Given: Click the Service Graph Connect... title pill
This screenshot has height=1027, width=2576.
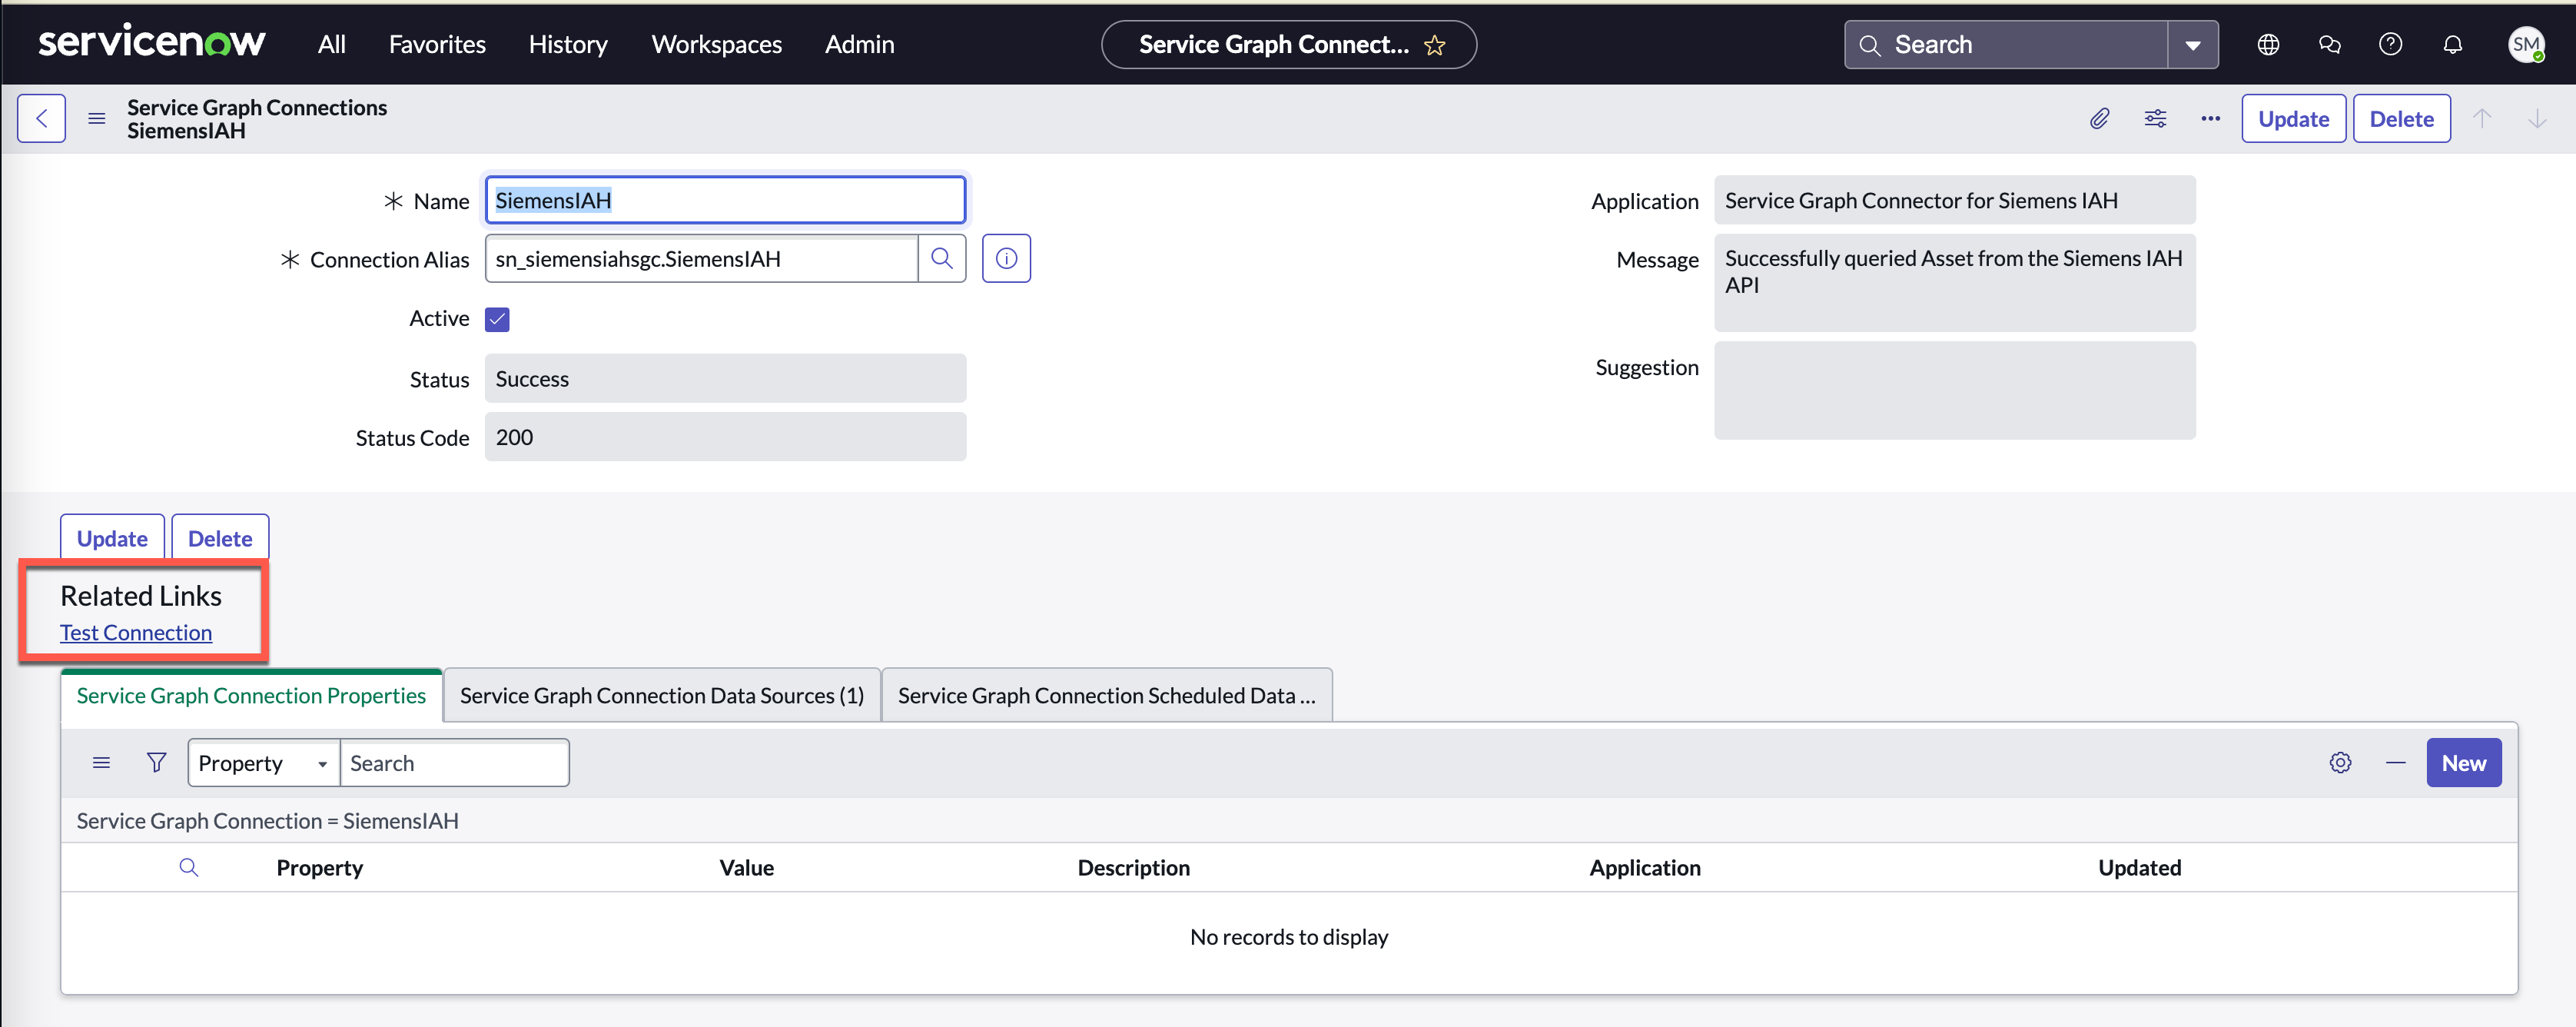Looking at the screenshot, I should tap(1288, 45).
